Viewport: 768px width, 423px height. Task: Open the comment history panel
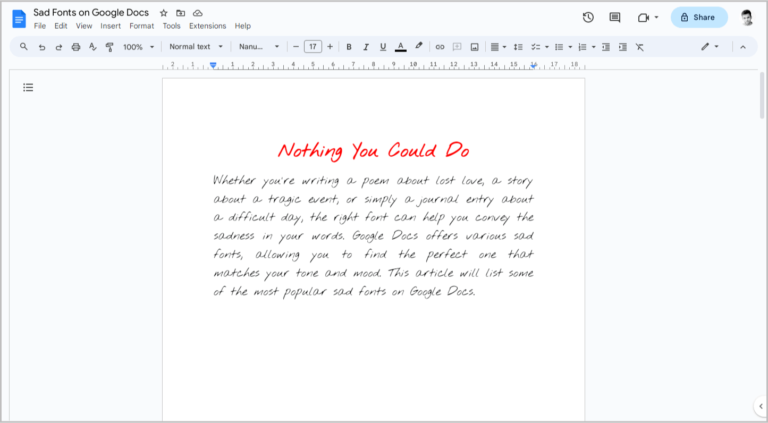(615, 18)
